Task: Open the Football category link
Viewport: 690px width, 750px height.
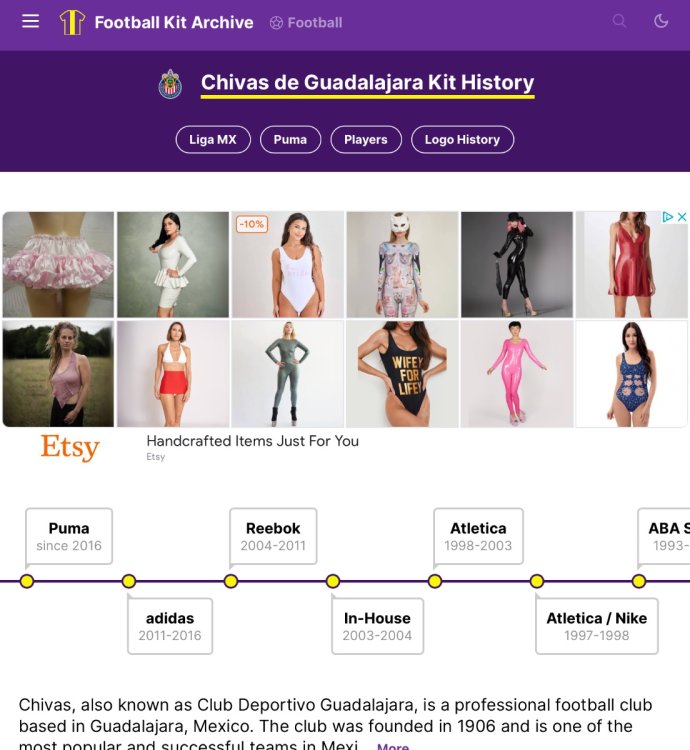Action: click(x=306, y=22)
